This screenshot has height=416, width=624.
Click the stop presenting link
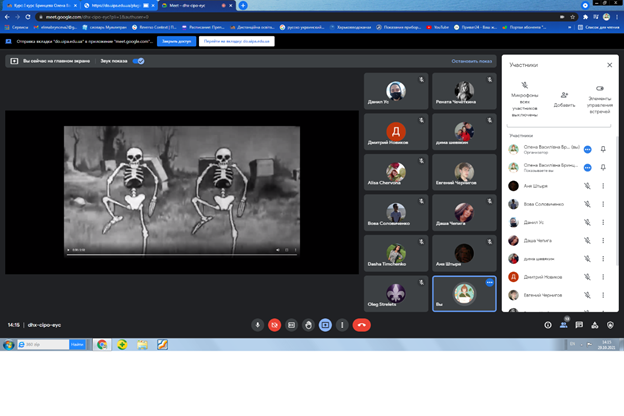pyautogui.click(x=472, y=61)
